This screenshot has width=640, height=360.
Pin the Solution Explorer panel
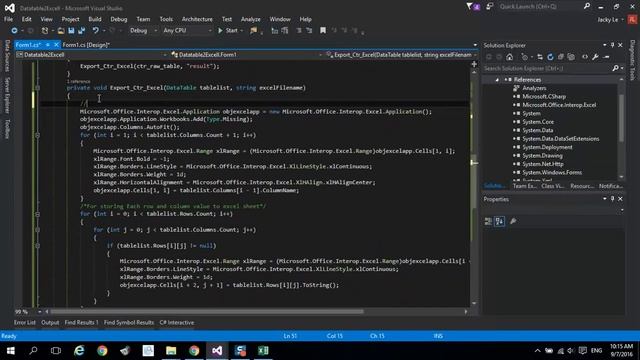tap(612, 45)
